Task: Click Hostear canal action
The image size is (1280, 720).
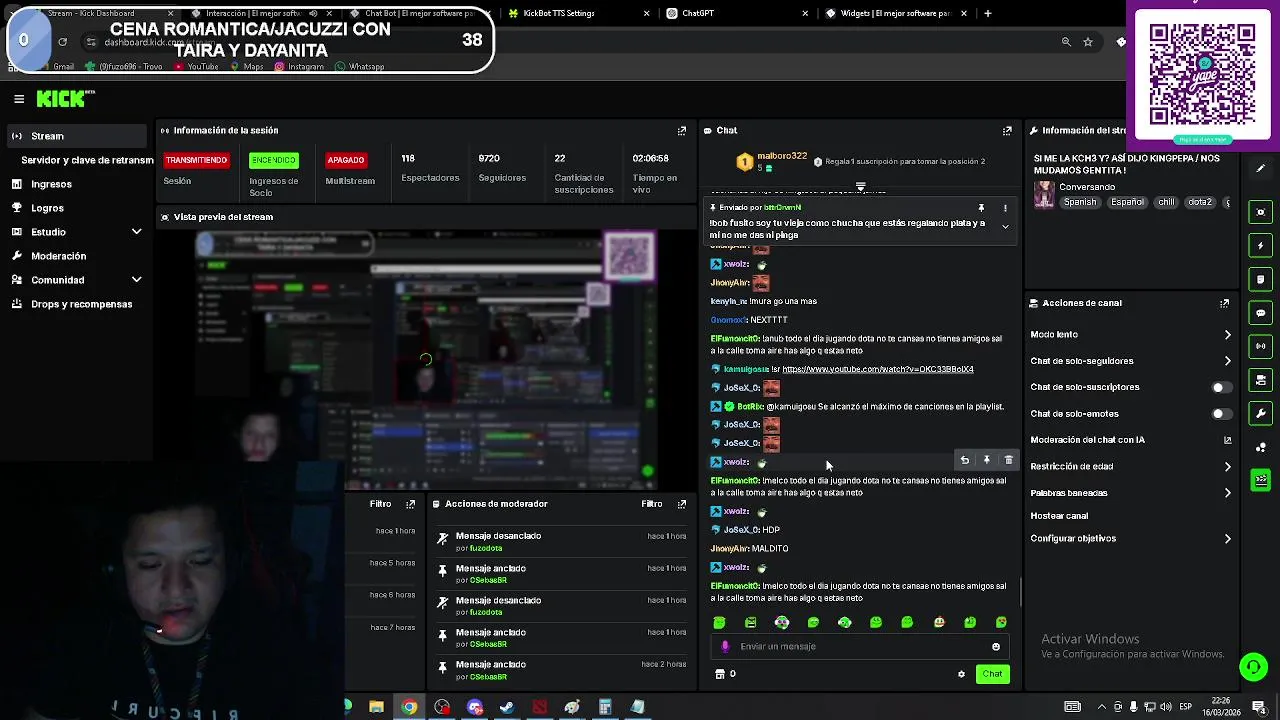Action: 1059,516
